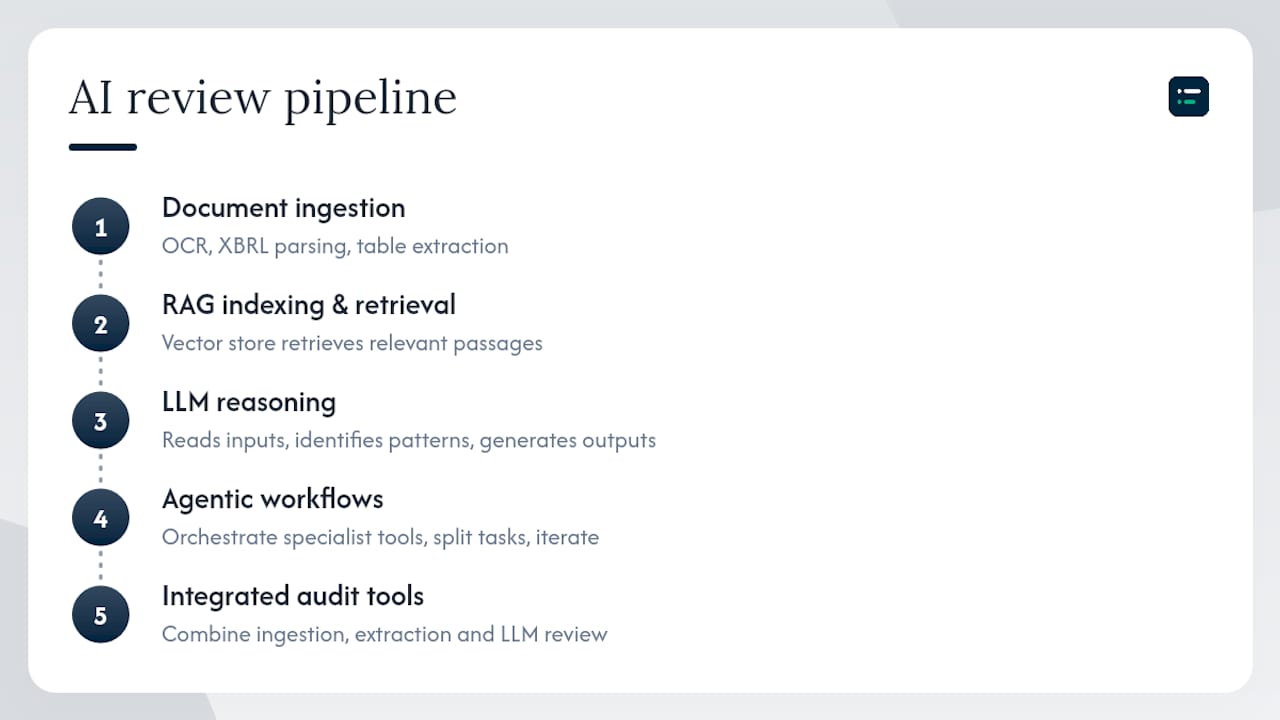Select the step 3 numbered circle
The image size is (1280, 720).
pos(101,421)
